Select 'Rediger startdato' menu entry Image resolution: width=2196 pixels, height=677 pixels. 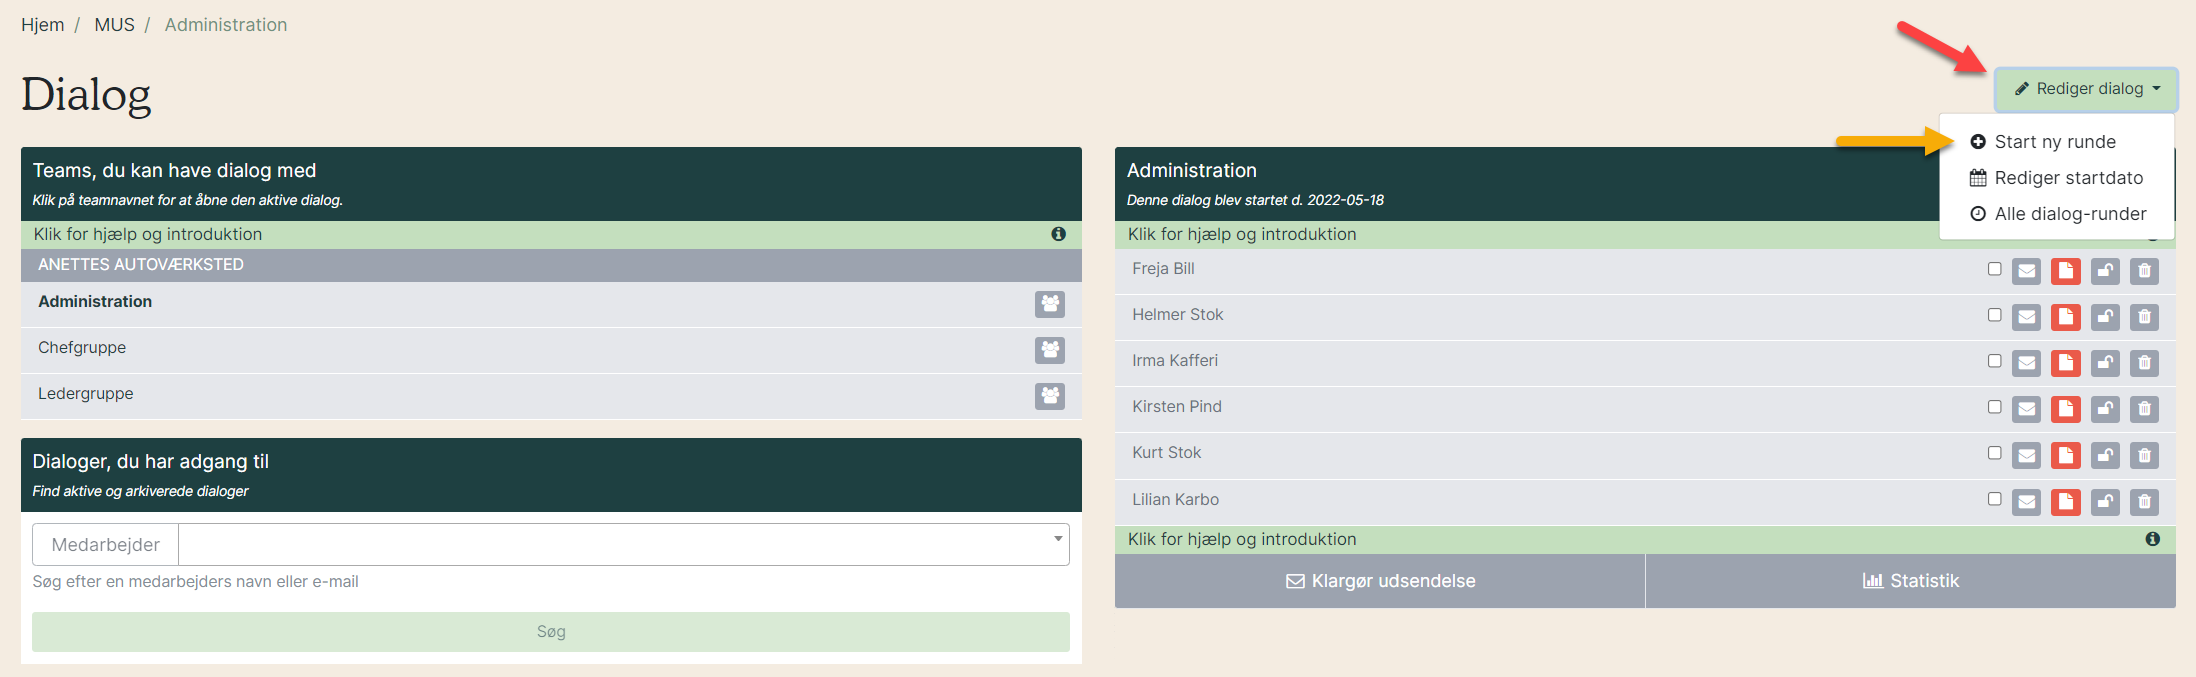click(x=2067, y=178)
